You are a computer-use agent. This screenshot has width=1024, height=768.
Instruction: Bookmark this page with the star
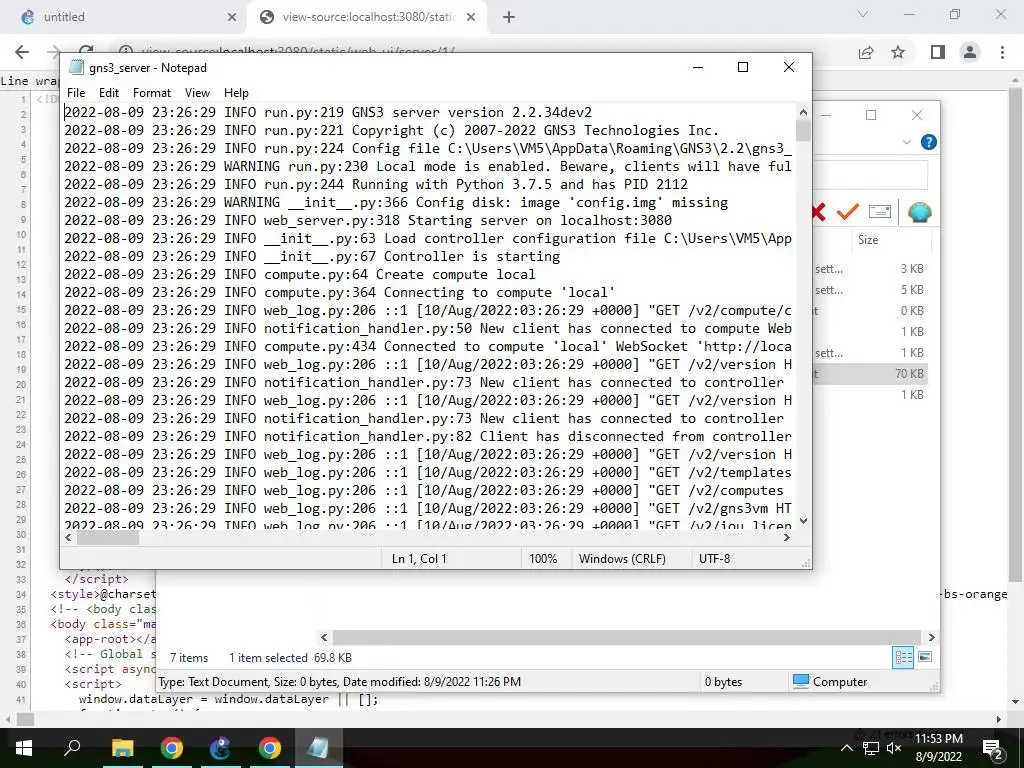898,52
